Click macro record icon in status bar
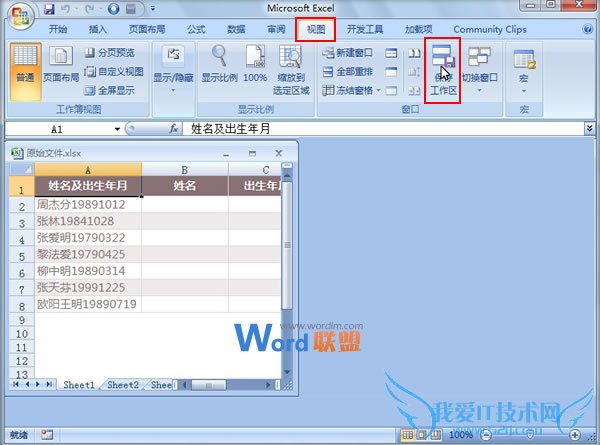Screen dimensions: 600x445 click(47, 435)
